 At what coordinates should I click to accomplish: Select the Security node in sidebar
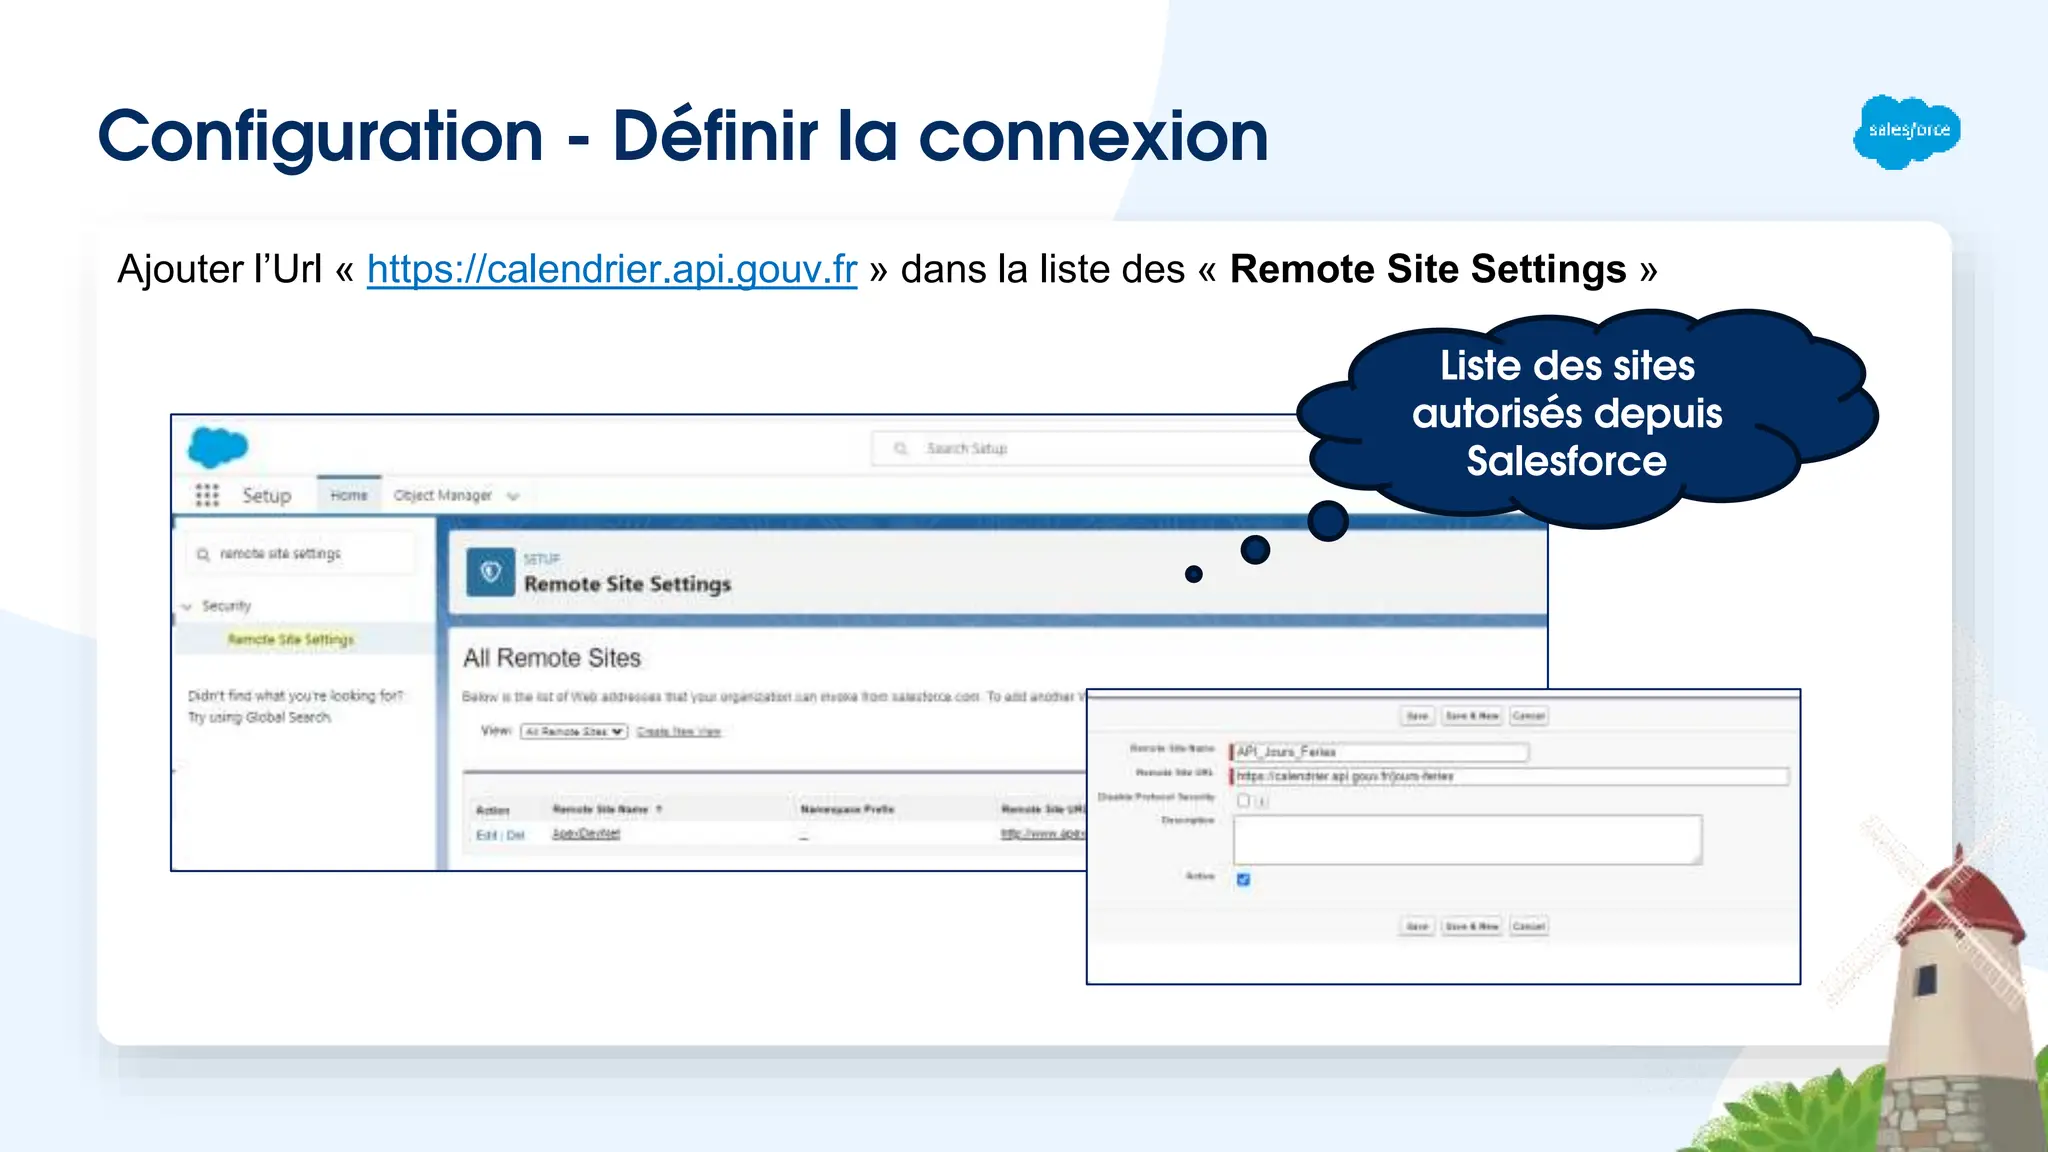(x=226, y=606)
